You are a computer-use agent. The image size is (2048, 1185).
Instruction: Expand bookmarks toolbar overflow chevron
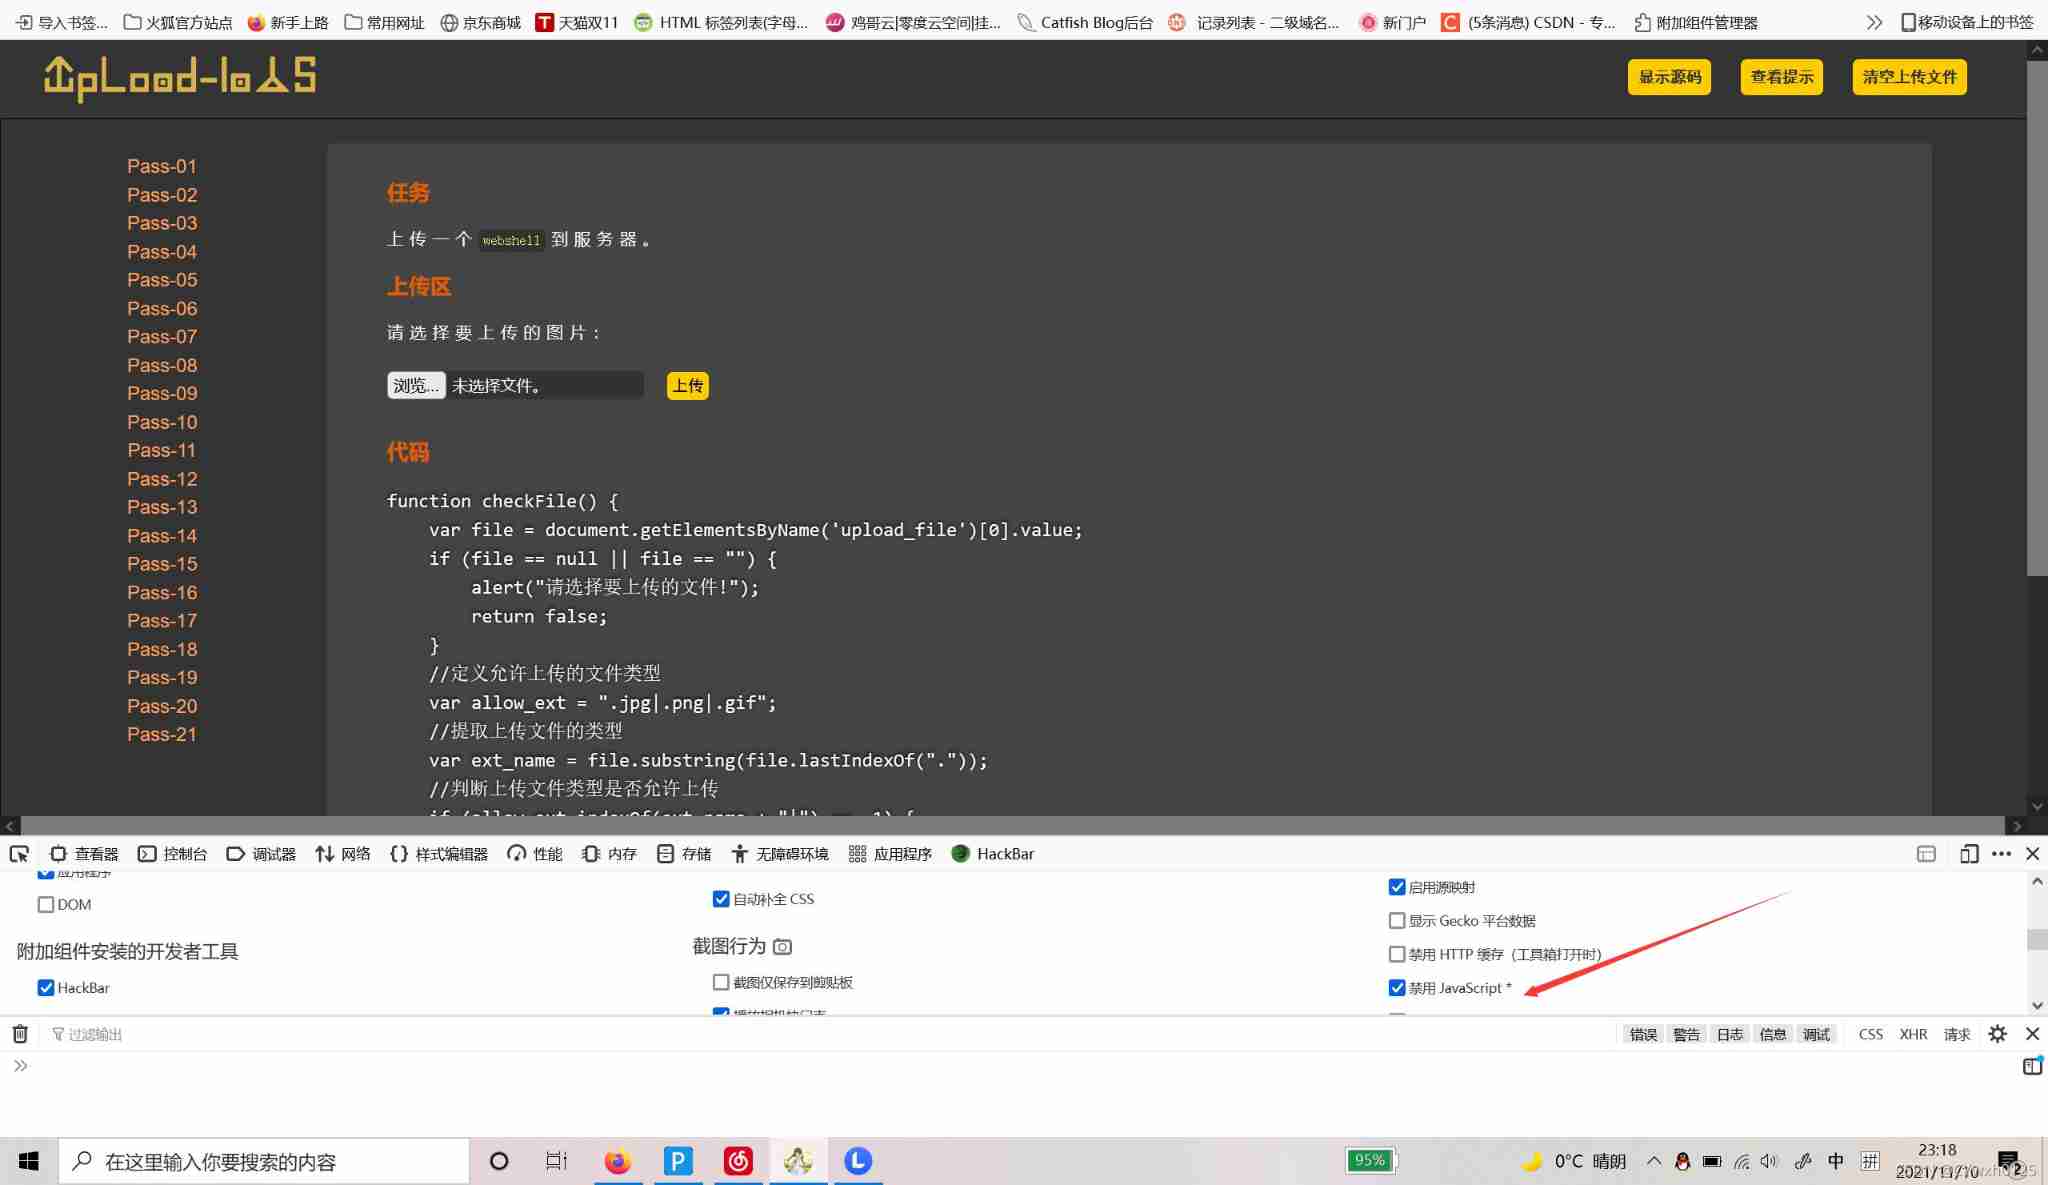tap(1874, 22)
